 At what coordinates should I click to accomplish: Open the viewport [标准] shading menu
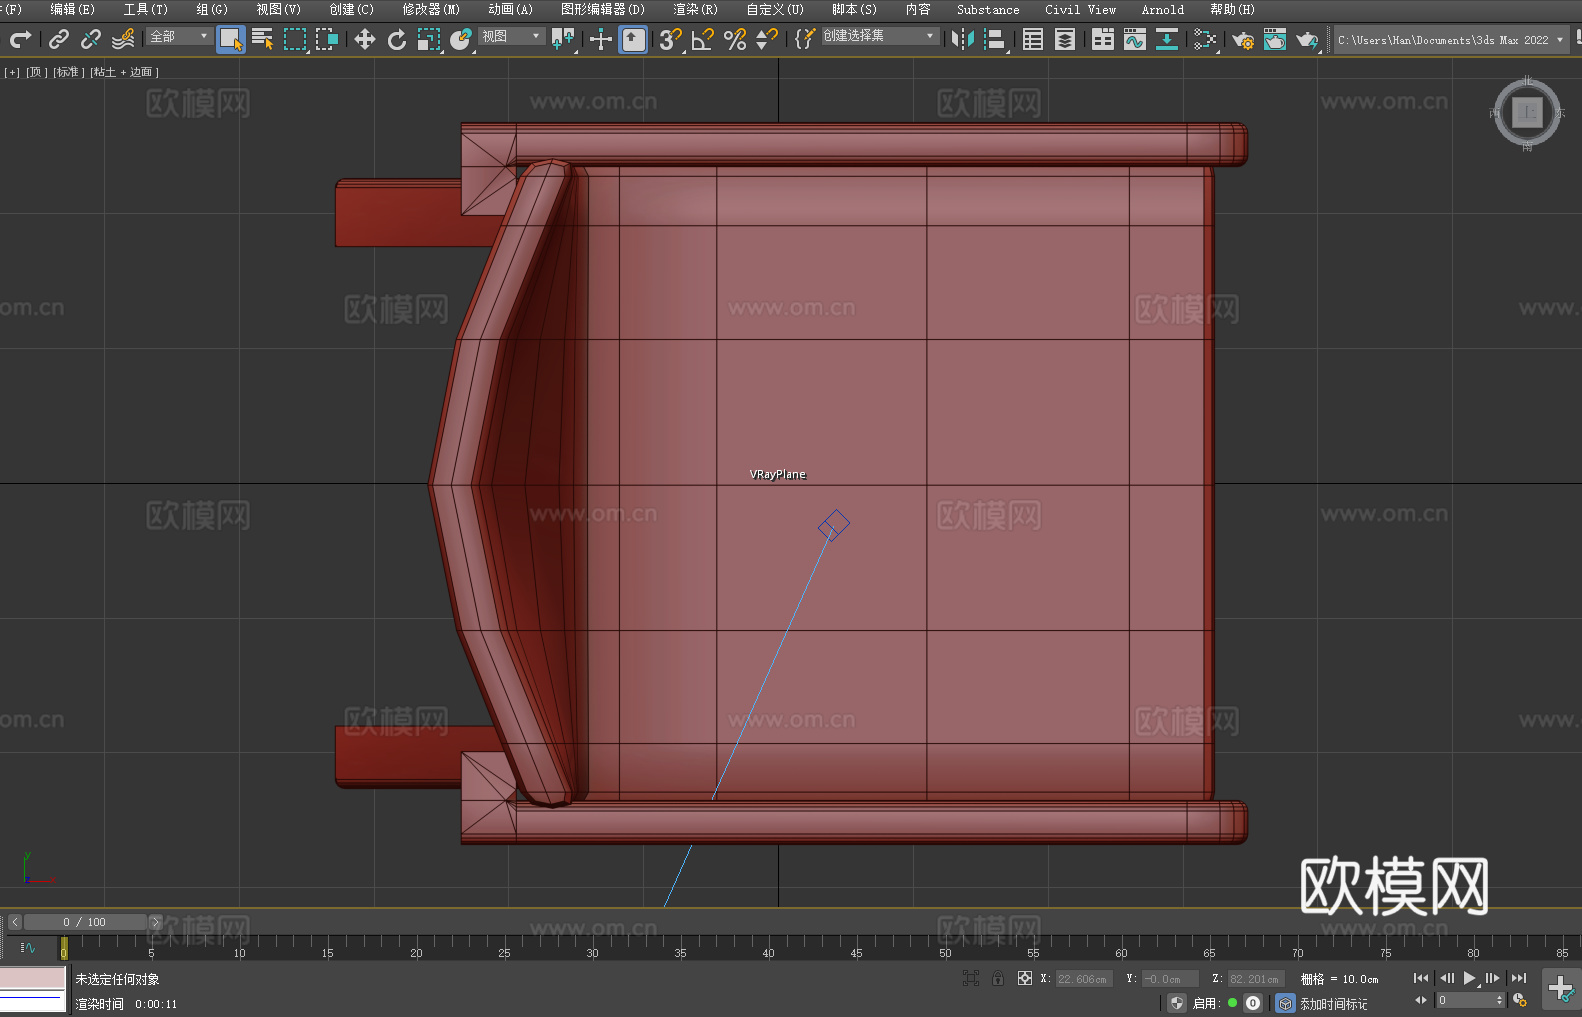pyautogui.click(x=69, y=72)
